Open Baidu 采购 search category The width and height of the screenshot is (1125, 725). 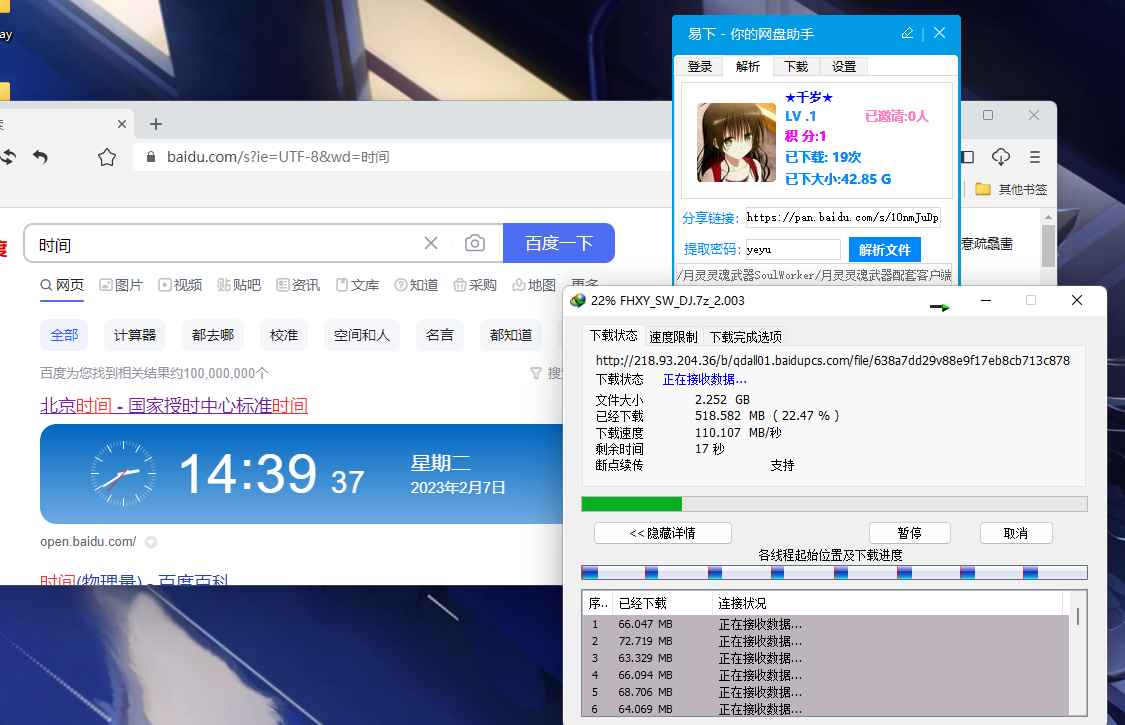coord(475,285)
